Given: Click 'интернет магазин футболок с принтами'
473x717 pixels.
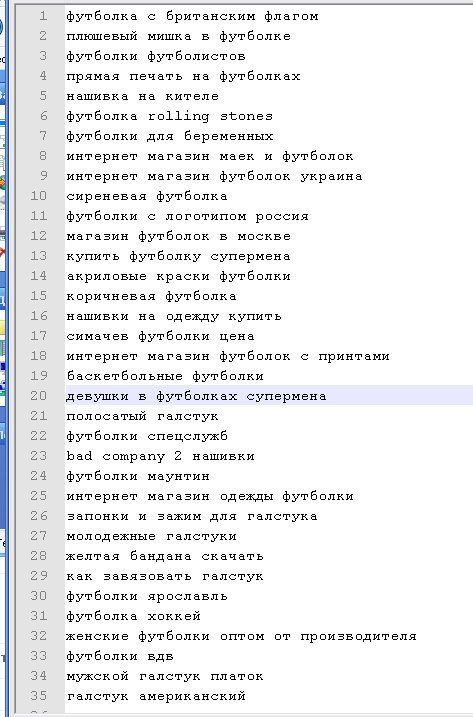Looking at the screenshot, I should (x=228, y=356).
